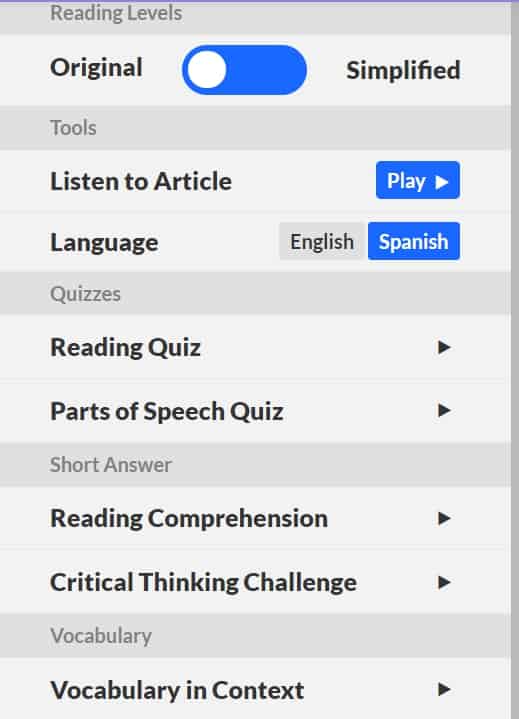The height and width of the screenshot is (719, 519).
Task: Click the Vocabulary in Context arrow icon
Action: (x=444, y=689)
